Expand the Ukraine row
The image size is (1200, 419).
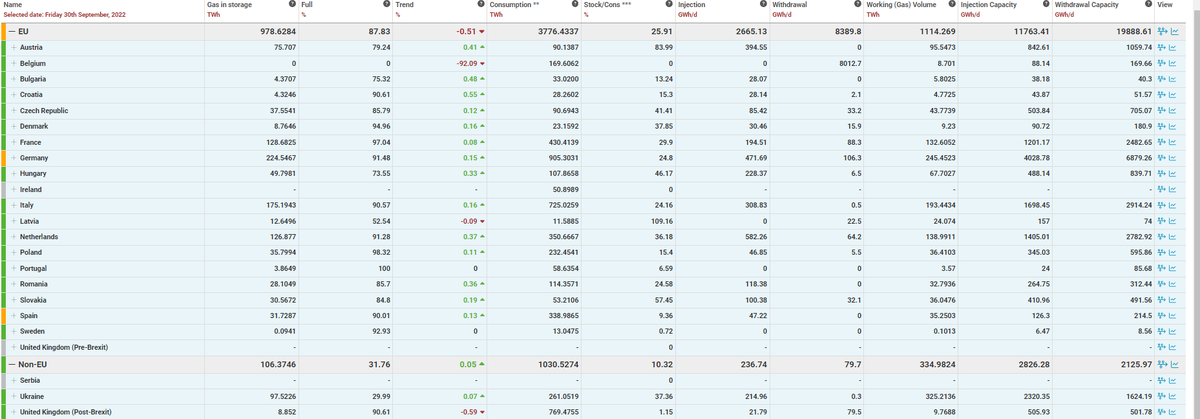click(14, 396)
